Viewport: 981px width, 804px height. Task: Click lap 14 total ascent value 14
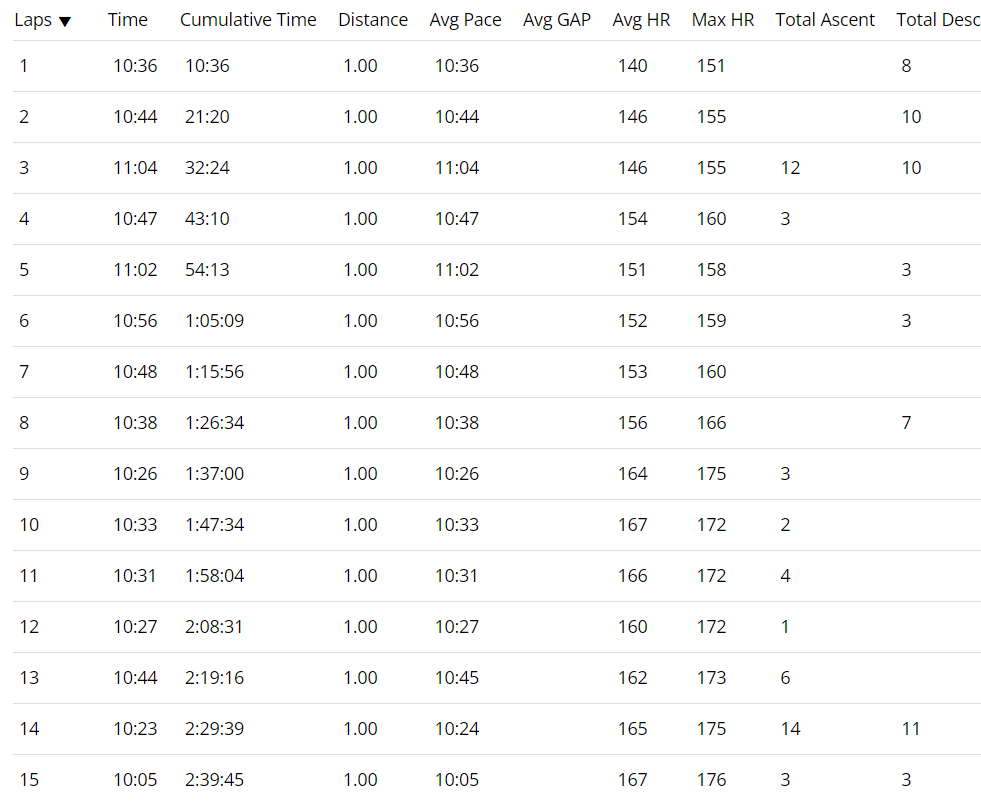(x=790, y=729)
